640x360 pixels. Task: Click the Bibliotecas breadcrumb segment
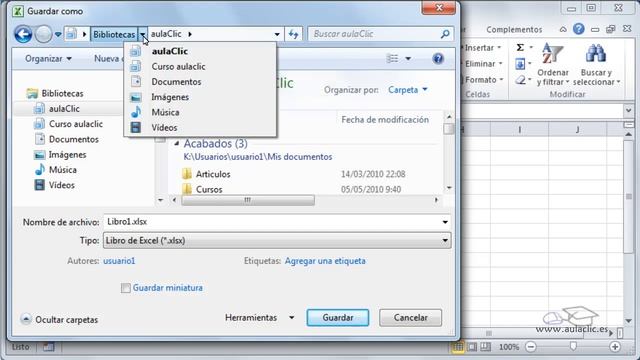[114, 34]
